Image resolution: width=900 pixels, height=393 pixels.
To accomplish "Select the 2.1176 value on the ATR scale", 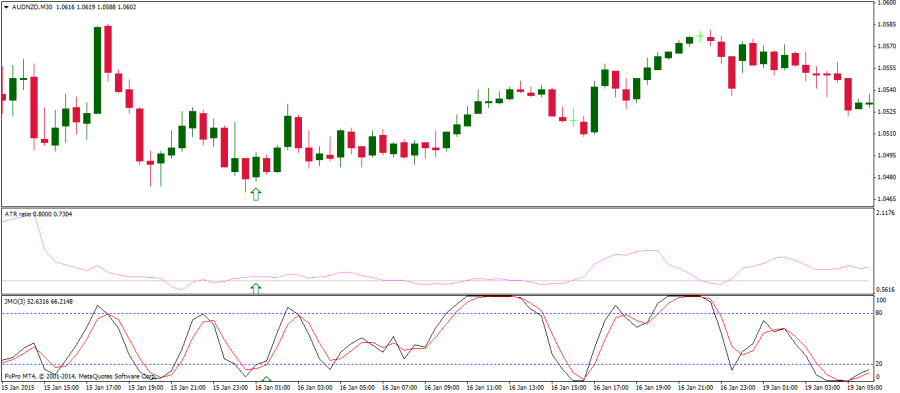I will tap(886, 213).
